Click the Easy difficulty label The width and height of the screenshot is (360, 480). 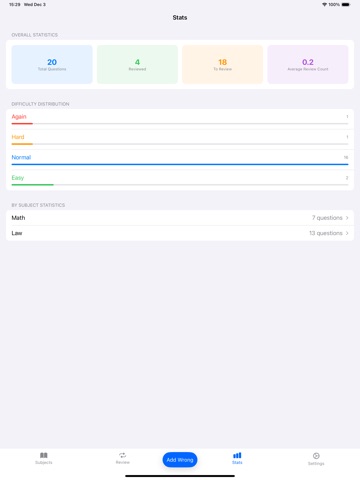pos(18,178)
